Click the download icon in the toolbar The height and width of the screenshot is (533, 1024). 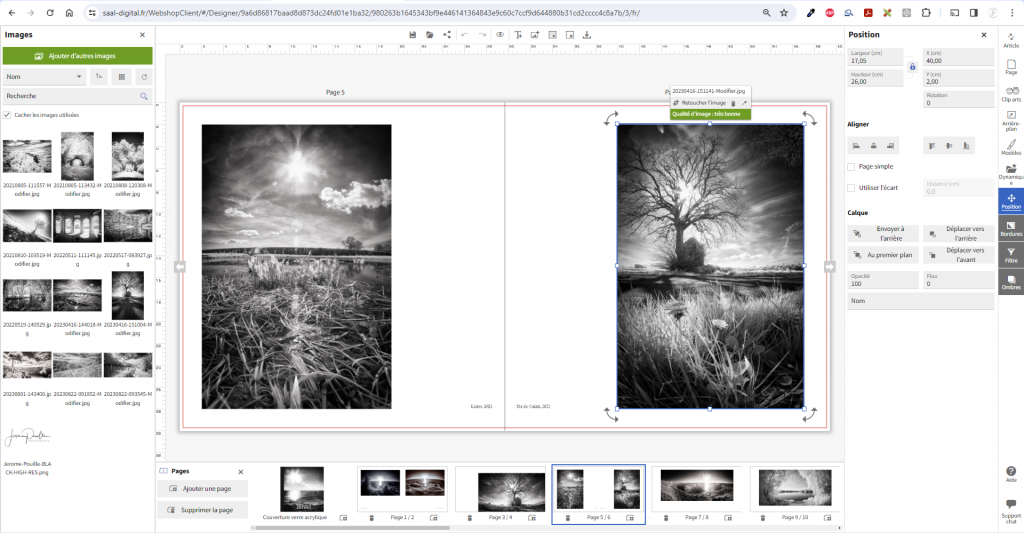point(587,34)
